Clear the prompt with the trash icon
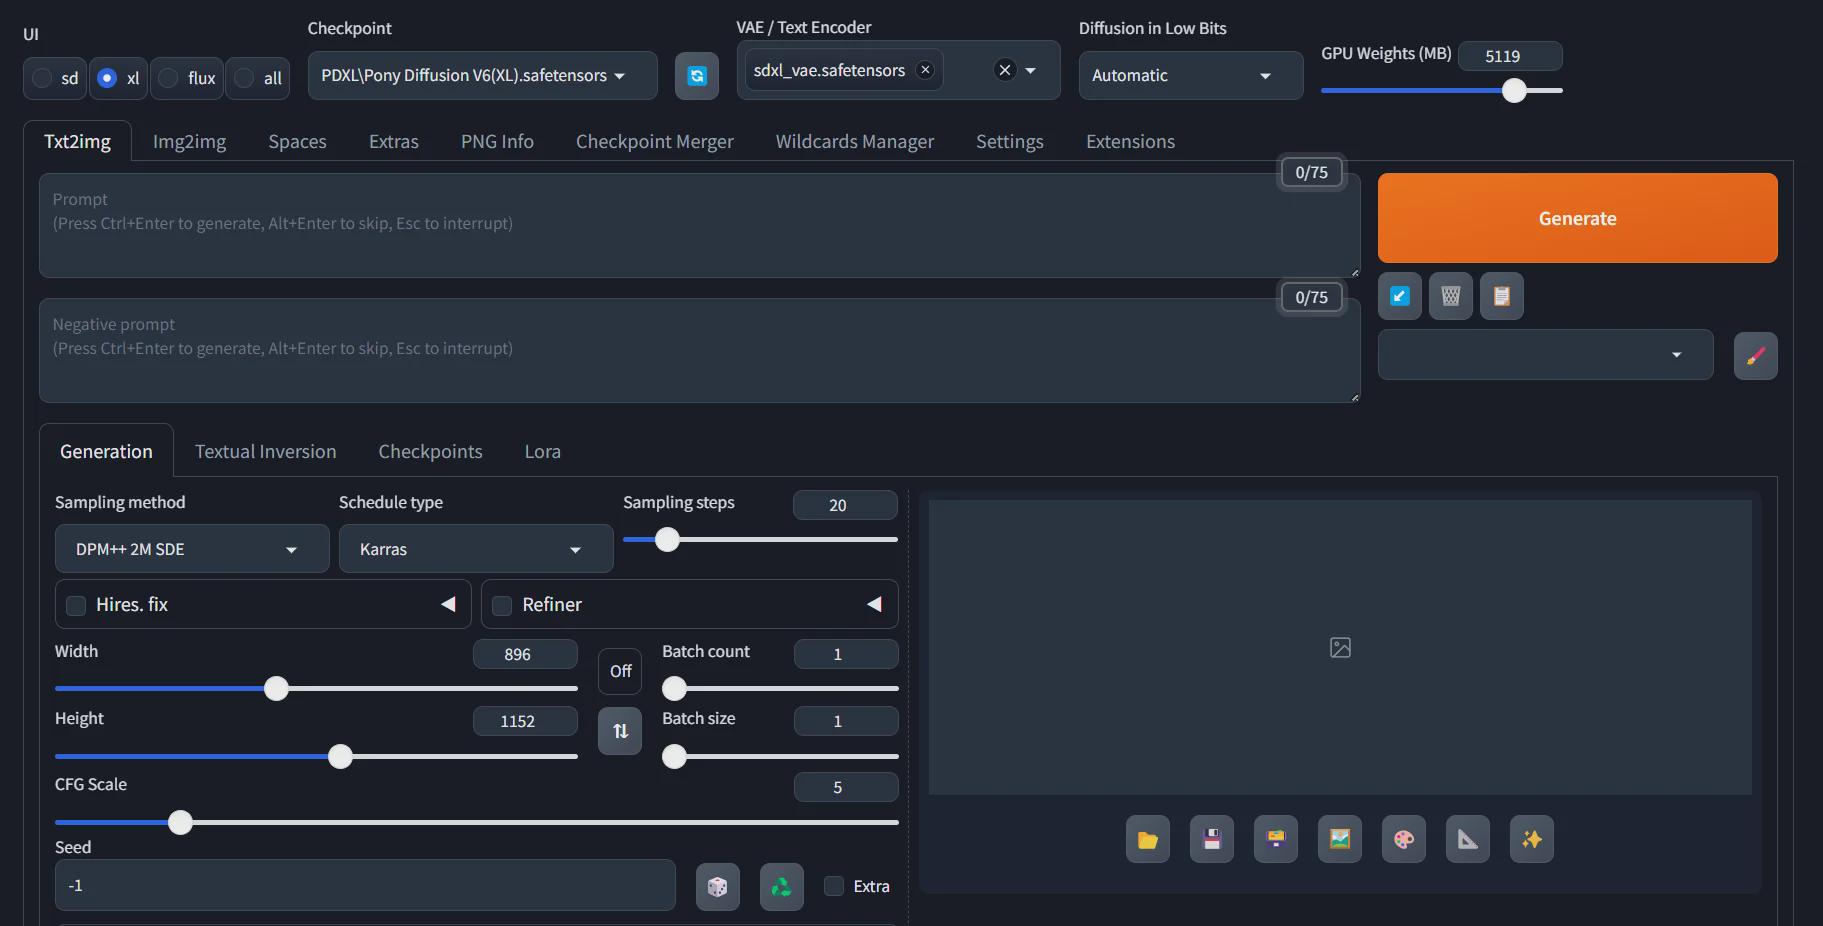 click(1451, 296)
